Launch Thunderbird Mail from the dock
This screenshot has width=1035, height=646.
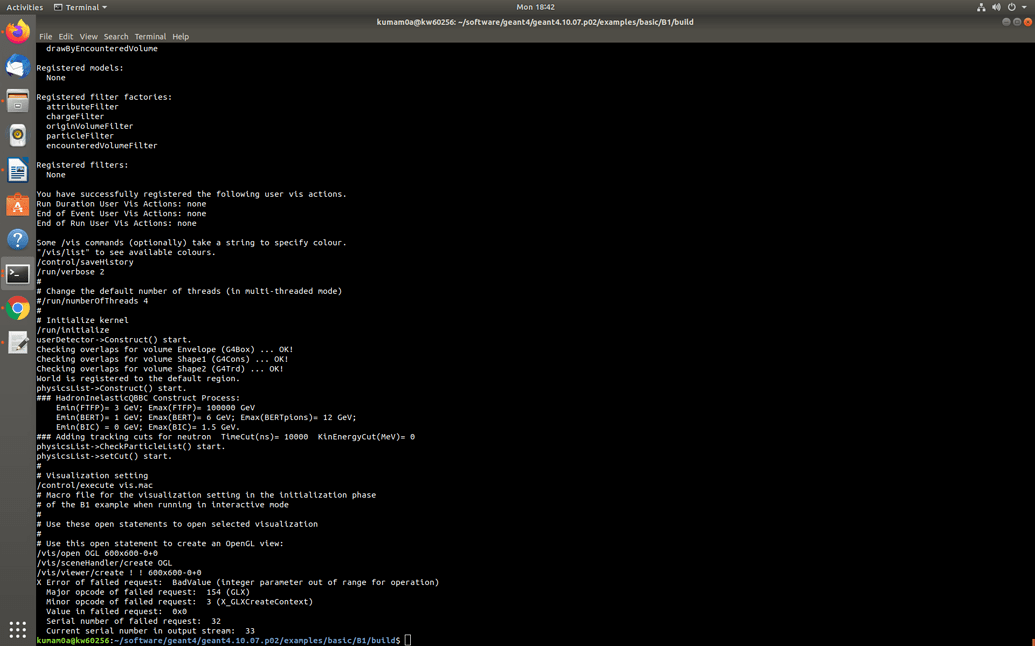(17, 66)
